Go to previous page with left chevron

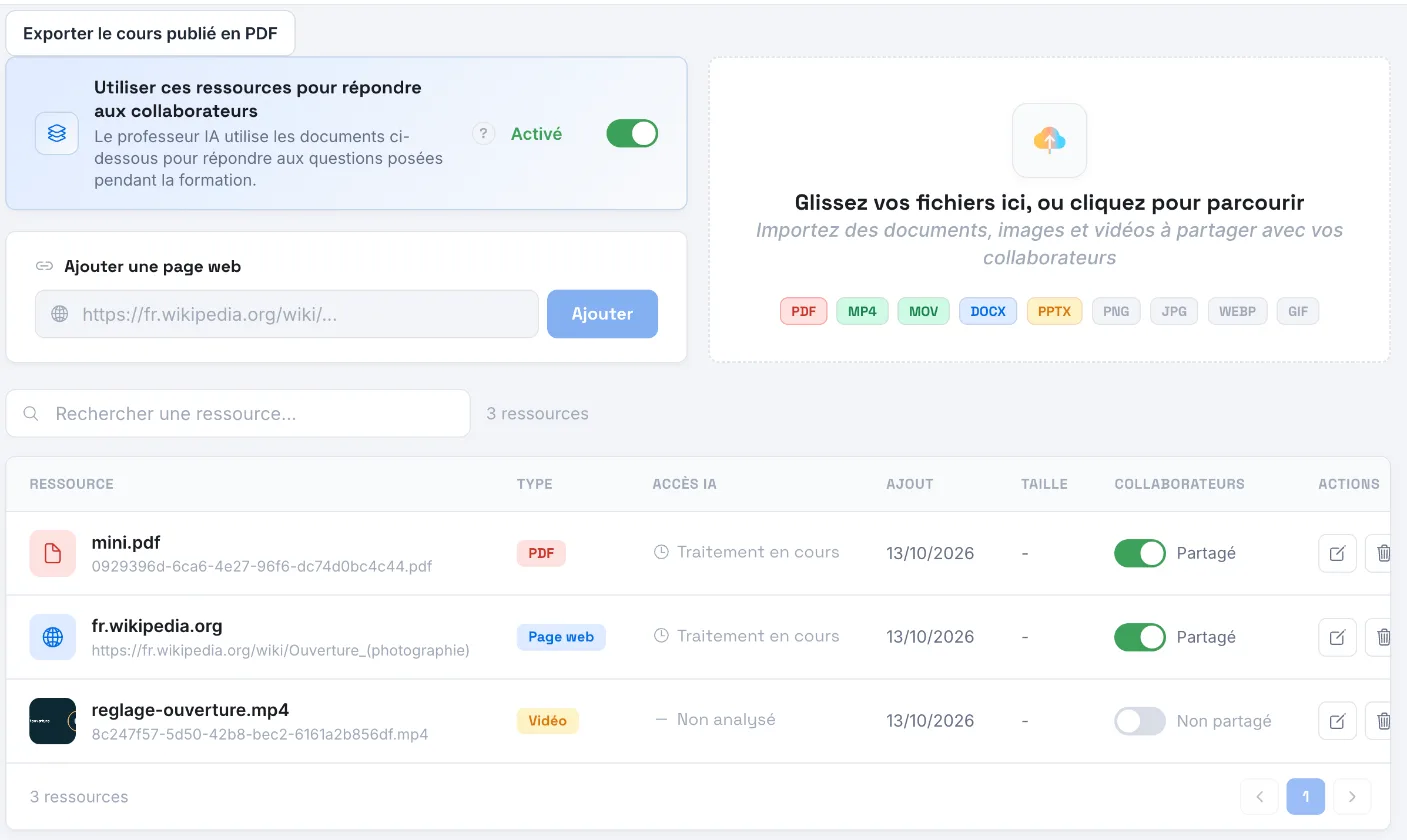1259,797
